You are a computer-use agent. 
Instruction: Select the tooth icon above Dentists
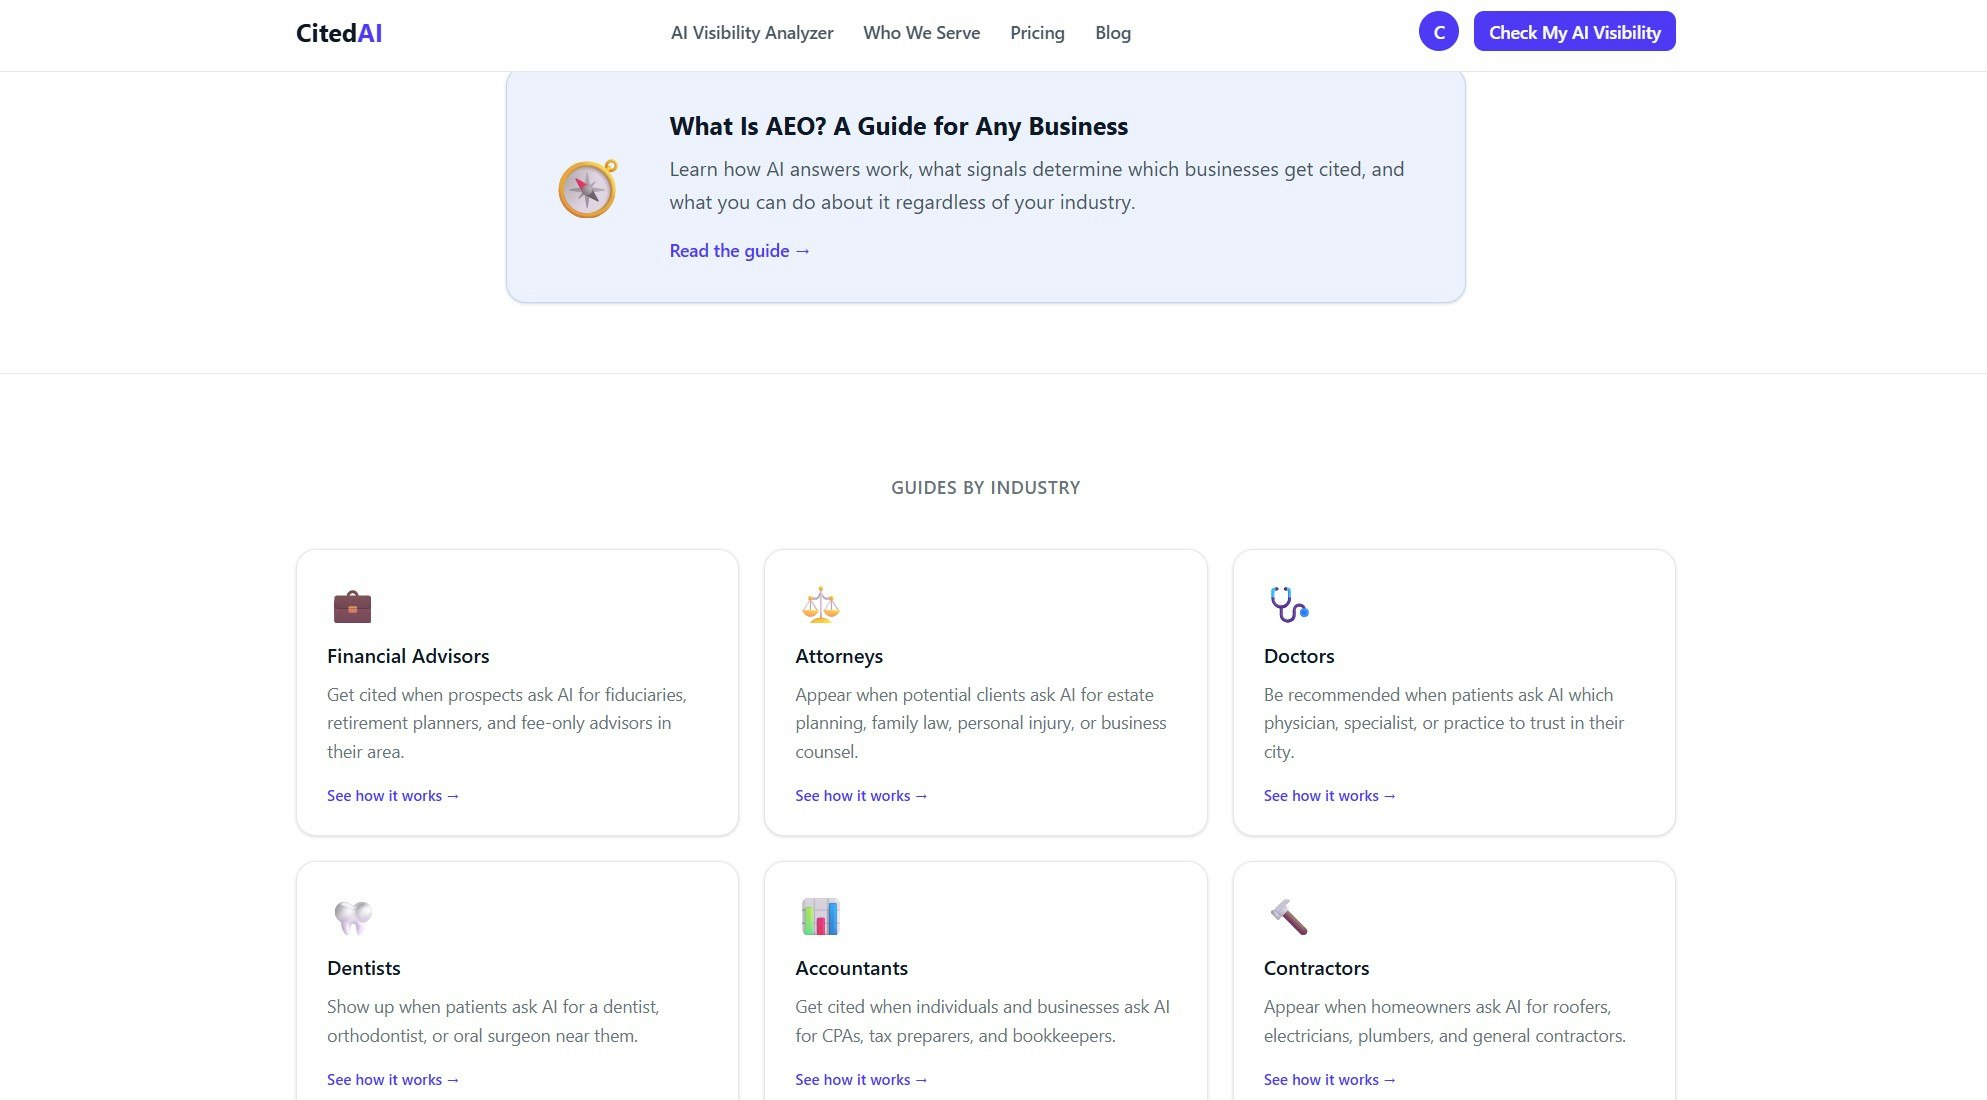click(352, 918)
